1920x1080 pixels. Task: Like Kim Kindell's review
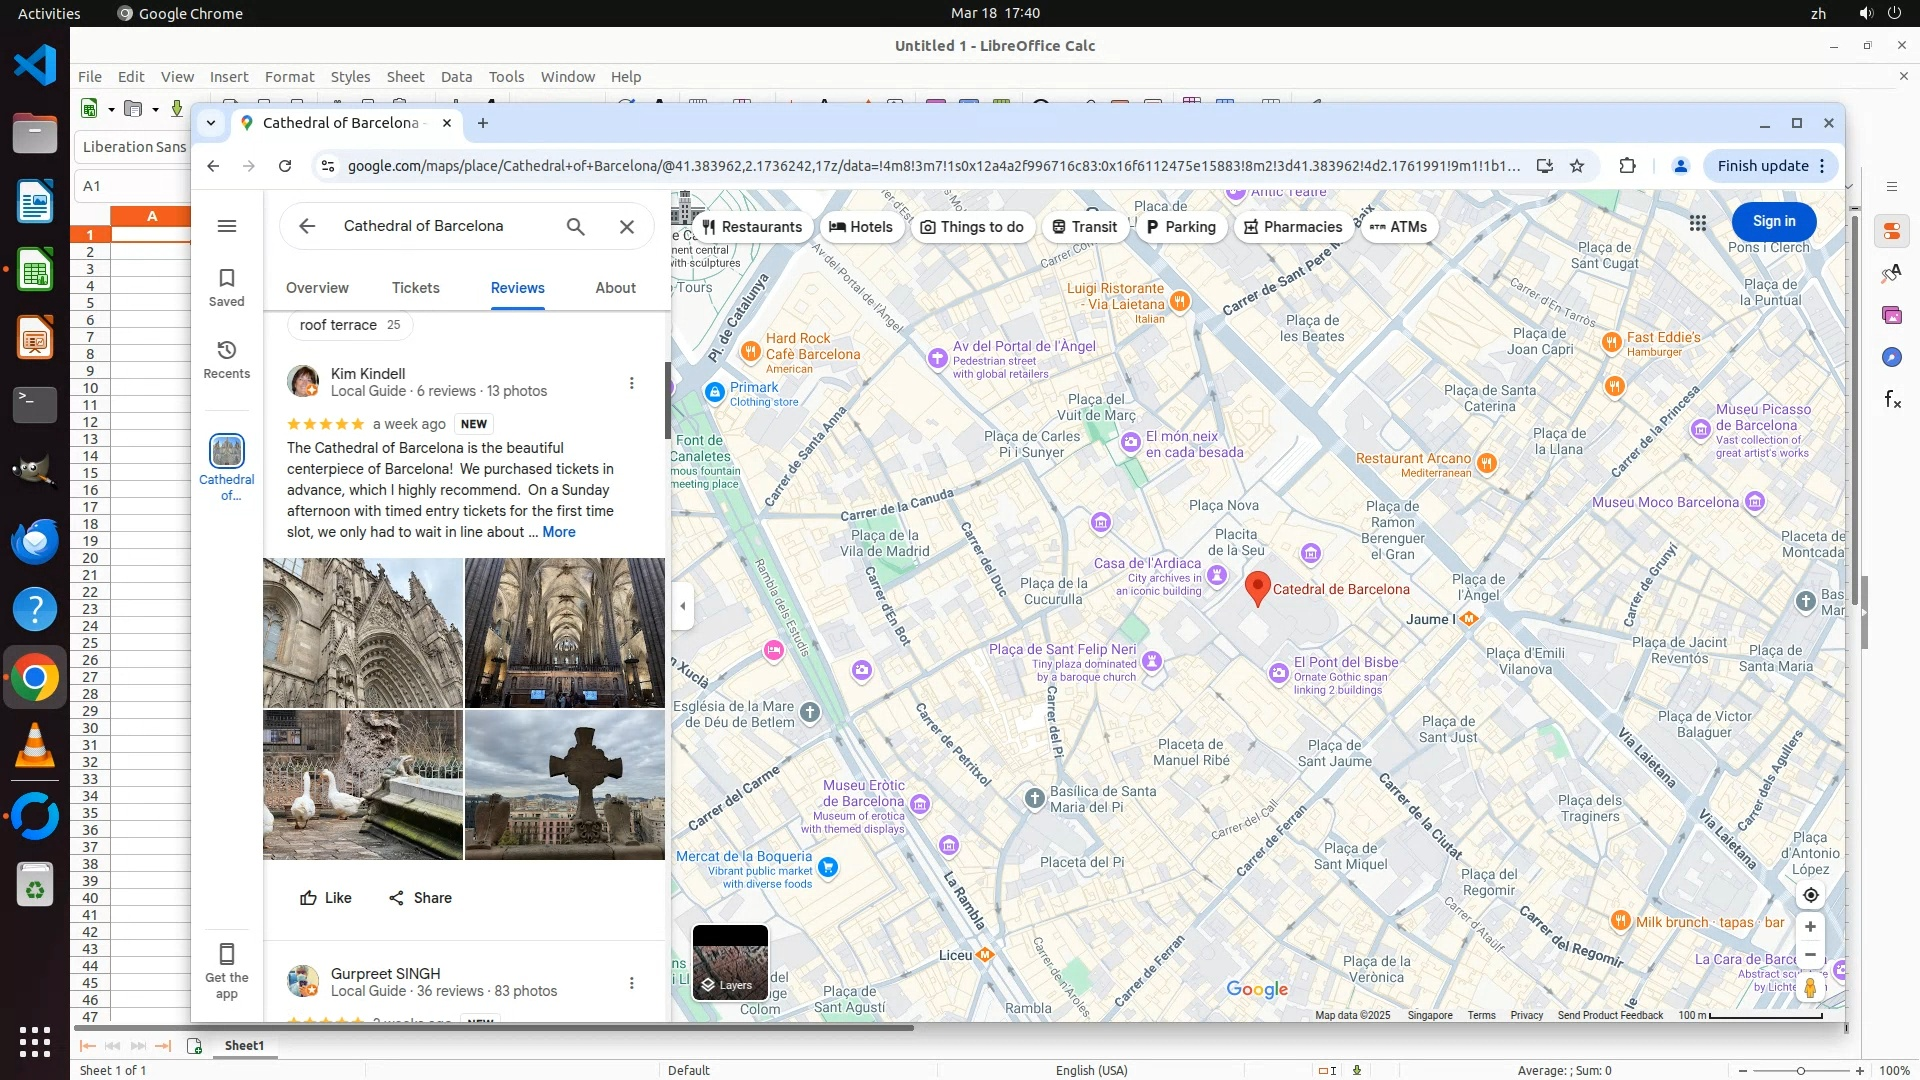click(326, 898)
